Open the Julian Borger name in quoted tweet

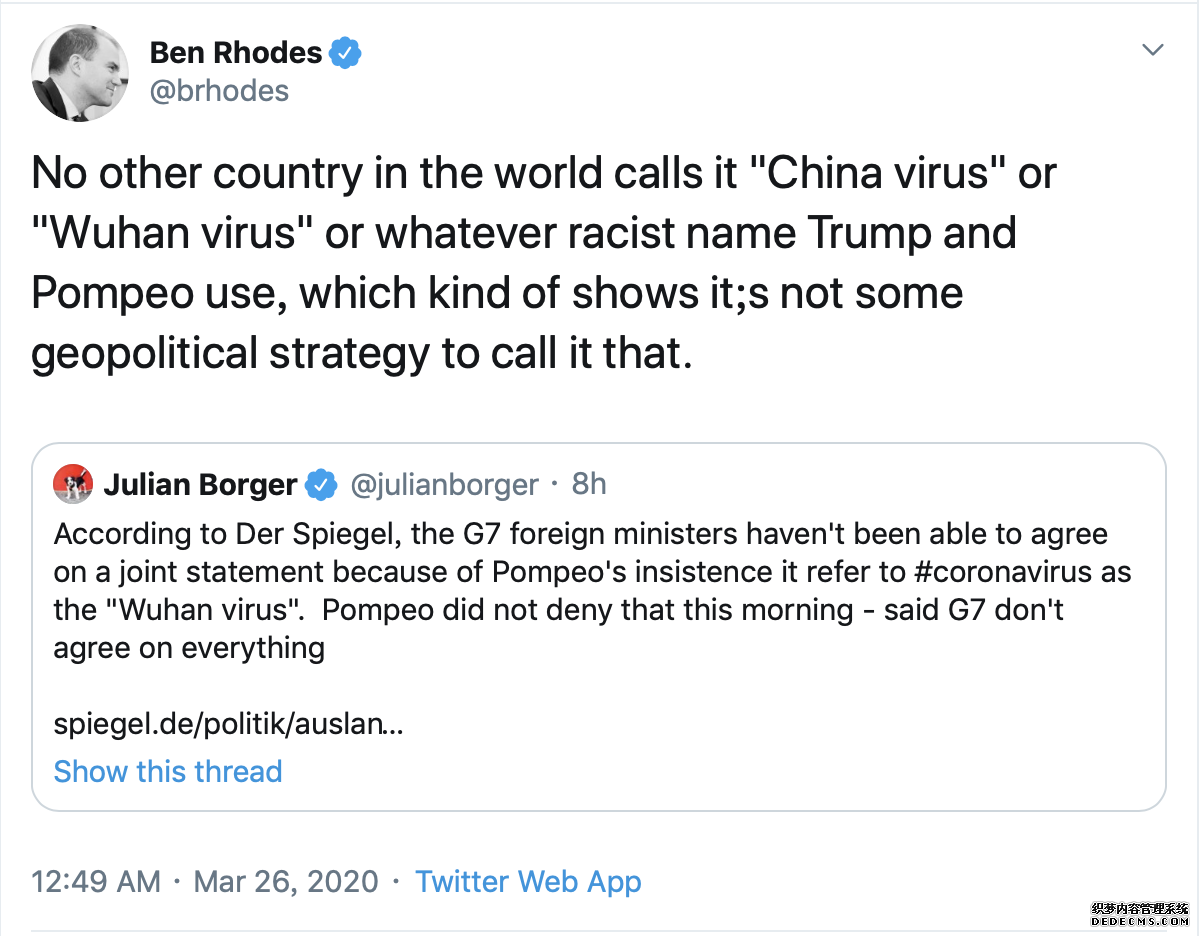click(200, 485)
